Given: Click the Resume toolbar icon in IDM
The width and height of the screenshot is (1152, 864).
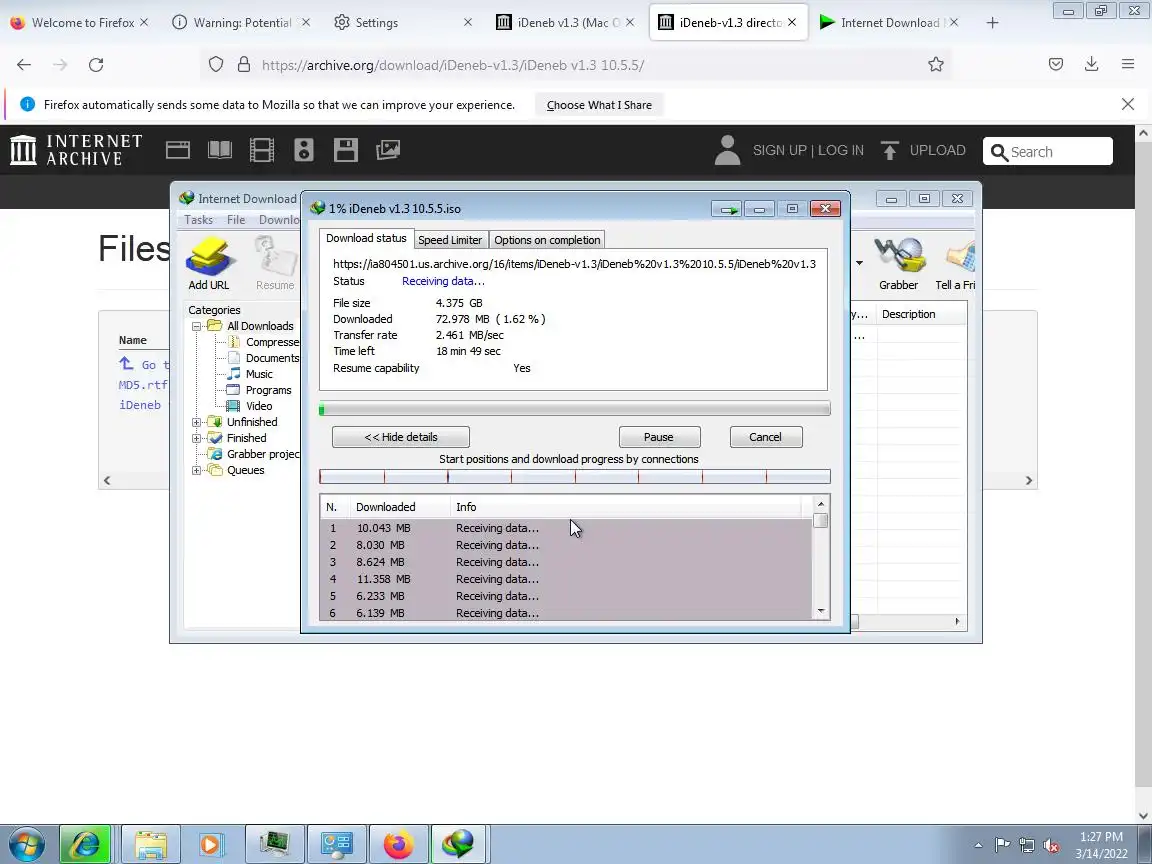Looking at the screenshot, I should click(275, 263).
